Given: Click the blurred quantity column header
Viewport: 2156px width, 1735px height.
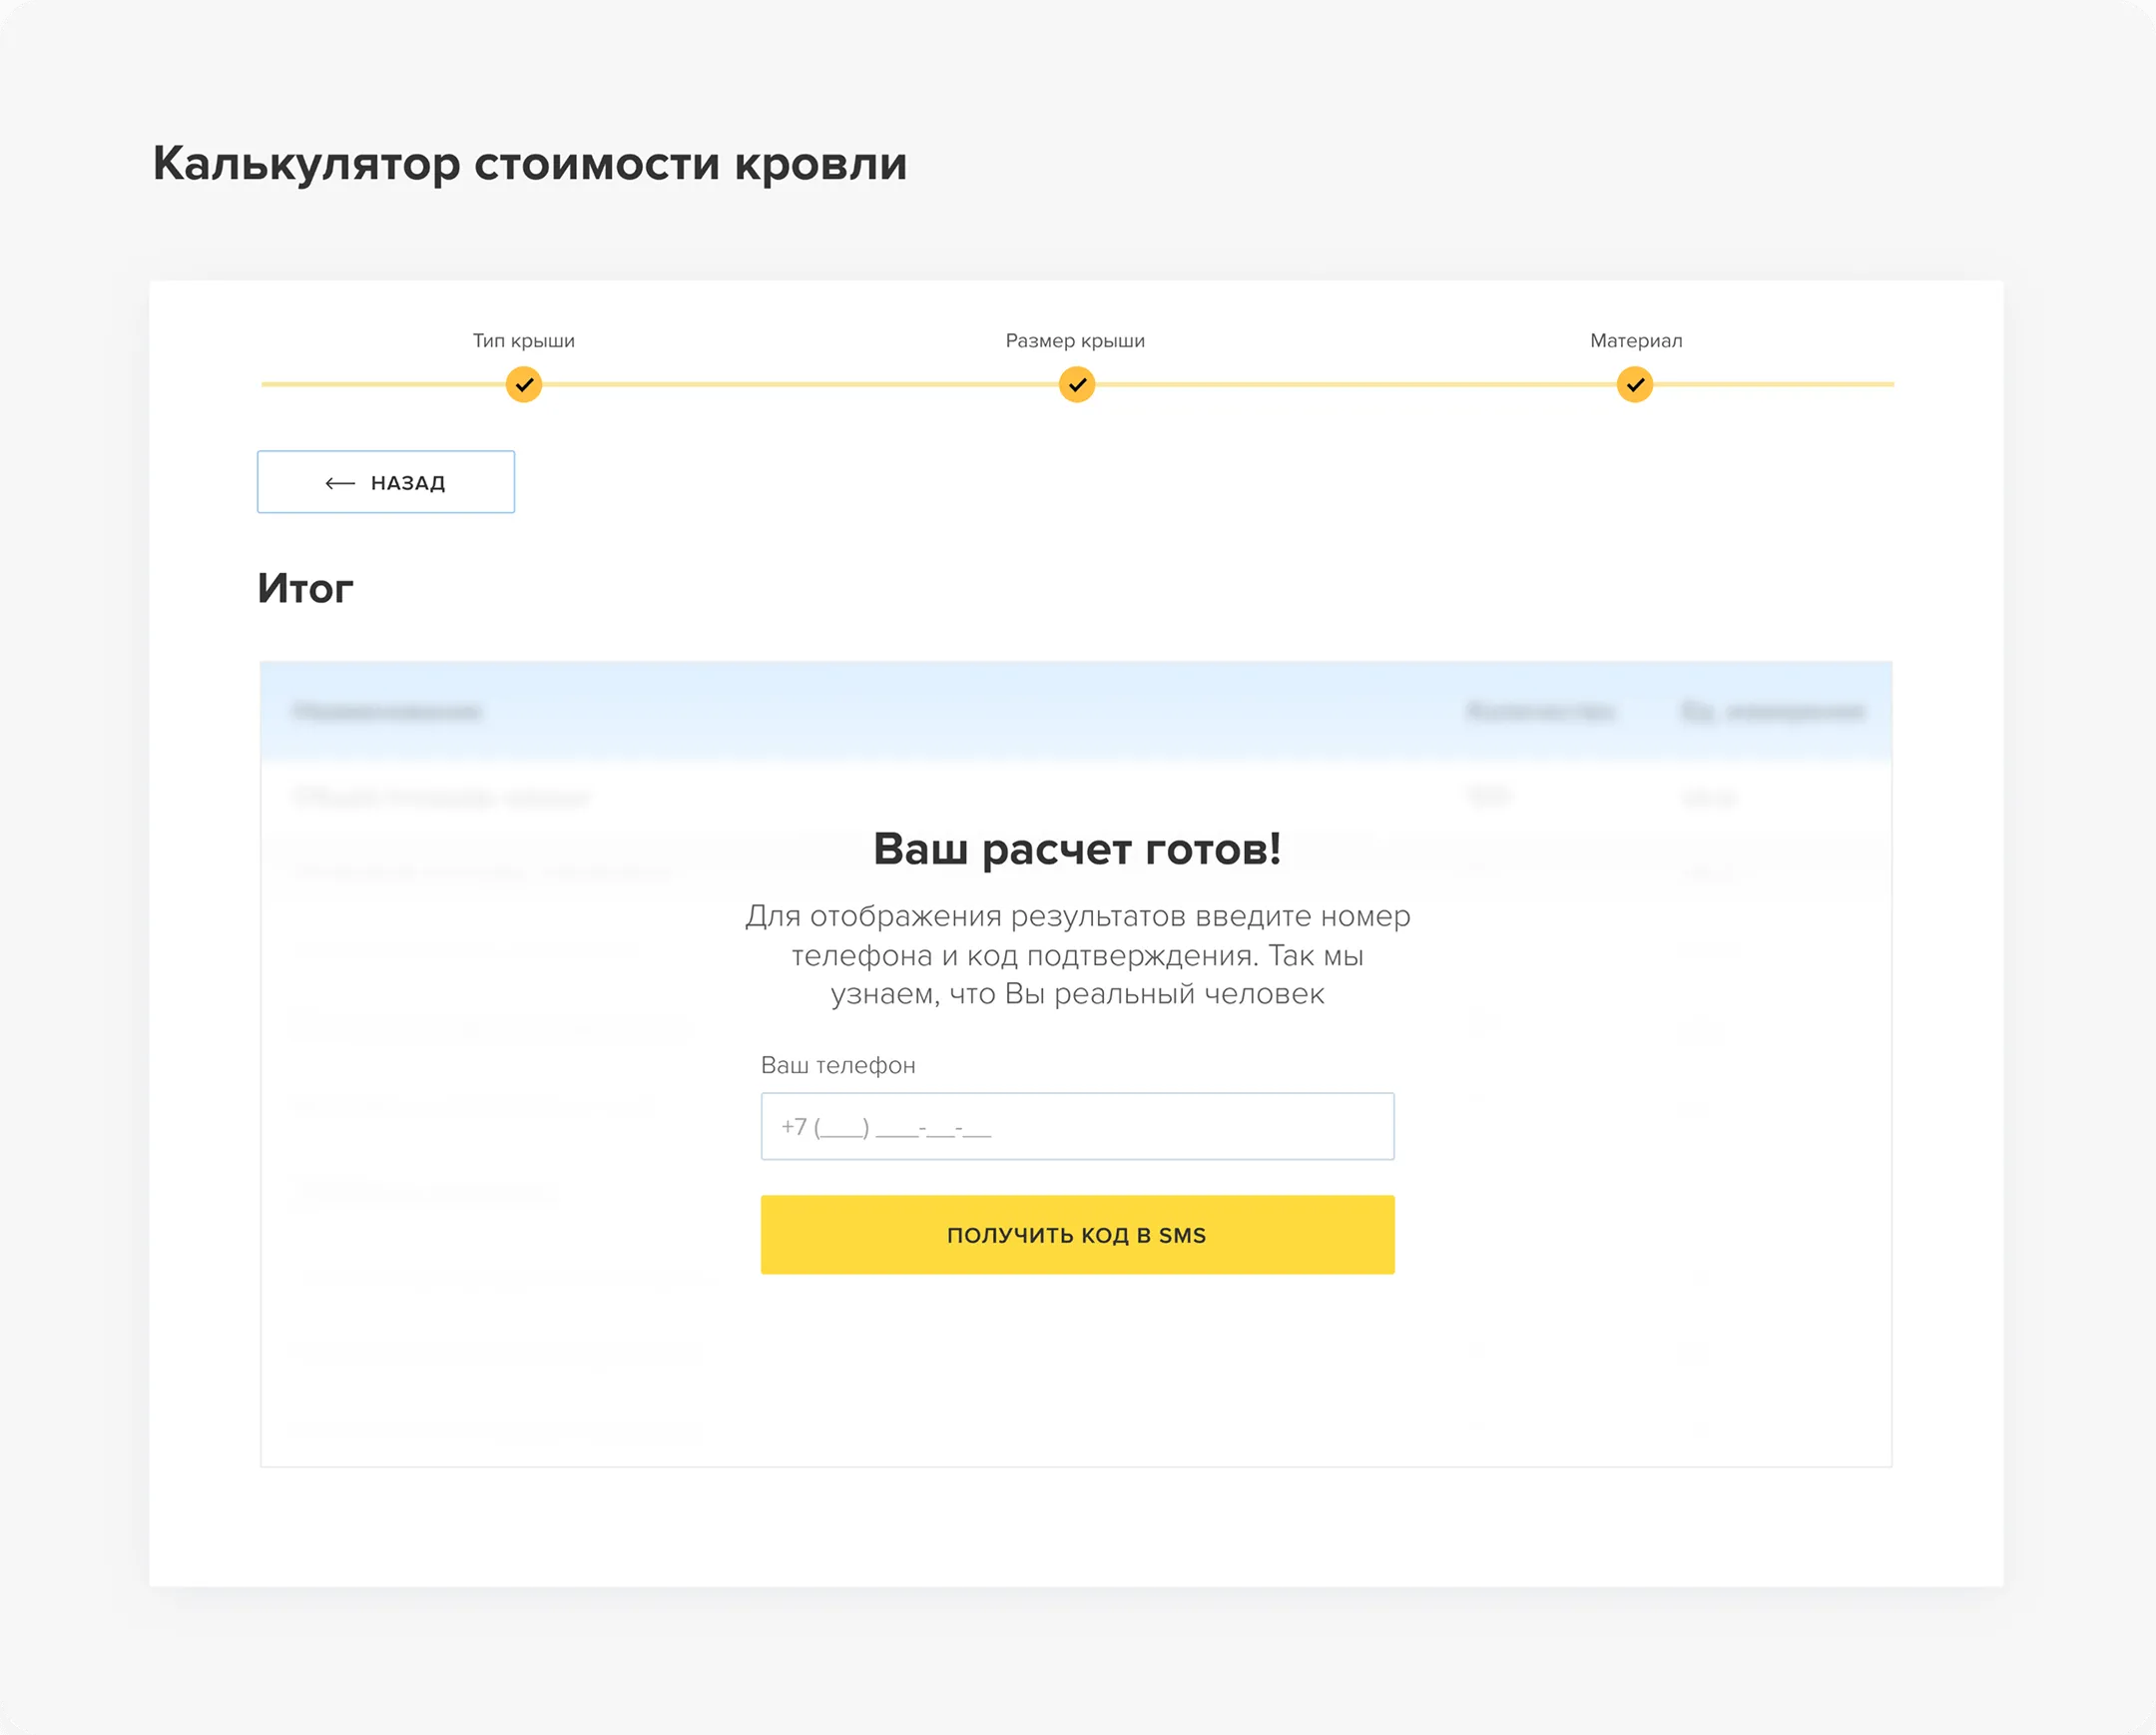Looking at the screenshot, I should point(1540,712).
